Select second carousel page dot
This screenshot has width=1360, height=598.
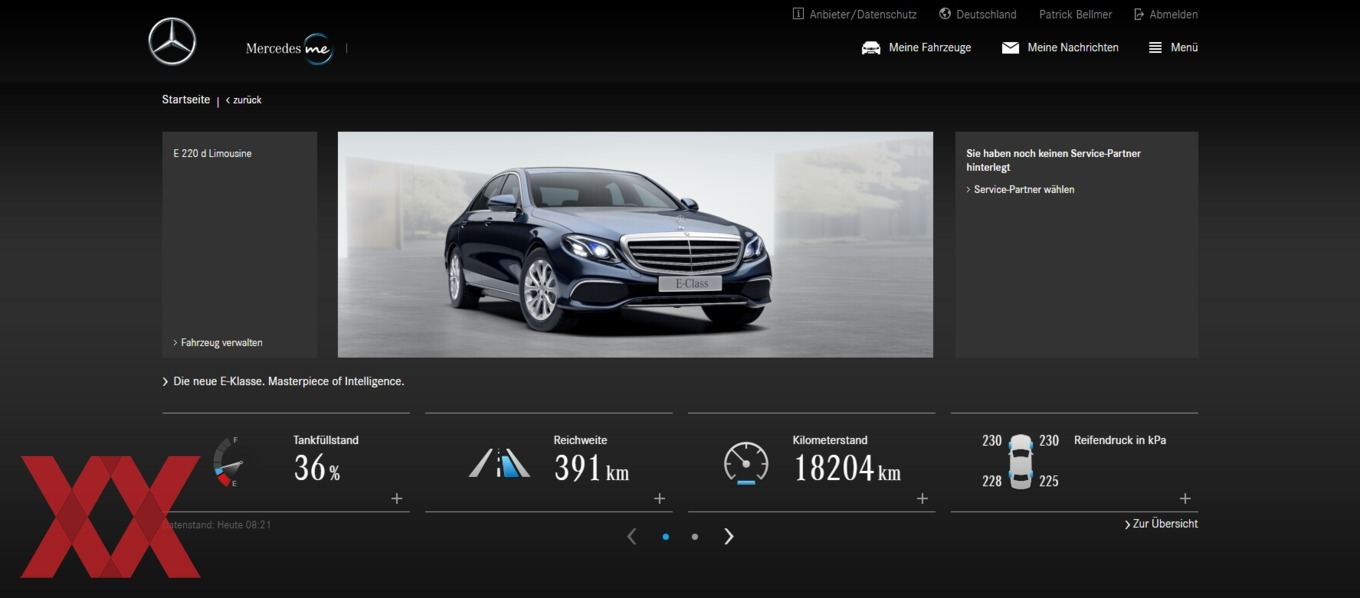695,537
